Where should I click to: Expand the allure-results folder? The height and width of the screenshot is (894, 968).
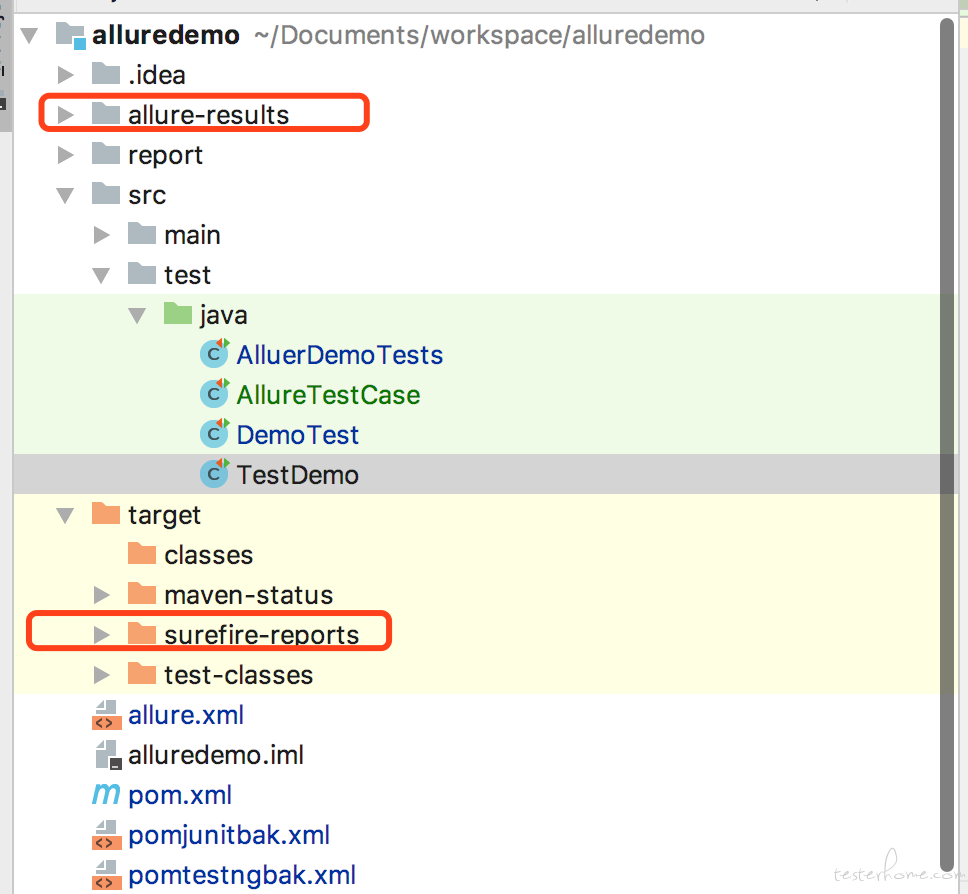(x=65, y=114)
